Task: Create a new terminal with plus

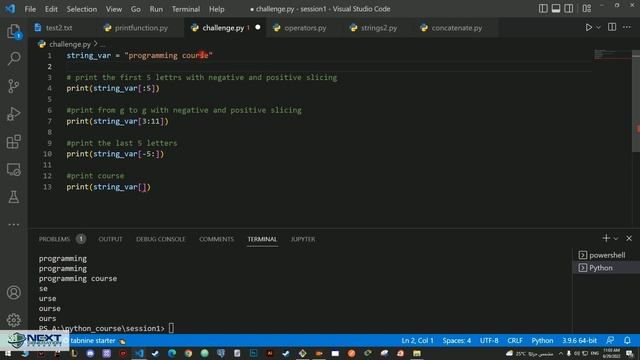Action: pyautogui.click(x=606, y=238)
